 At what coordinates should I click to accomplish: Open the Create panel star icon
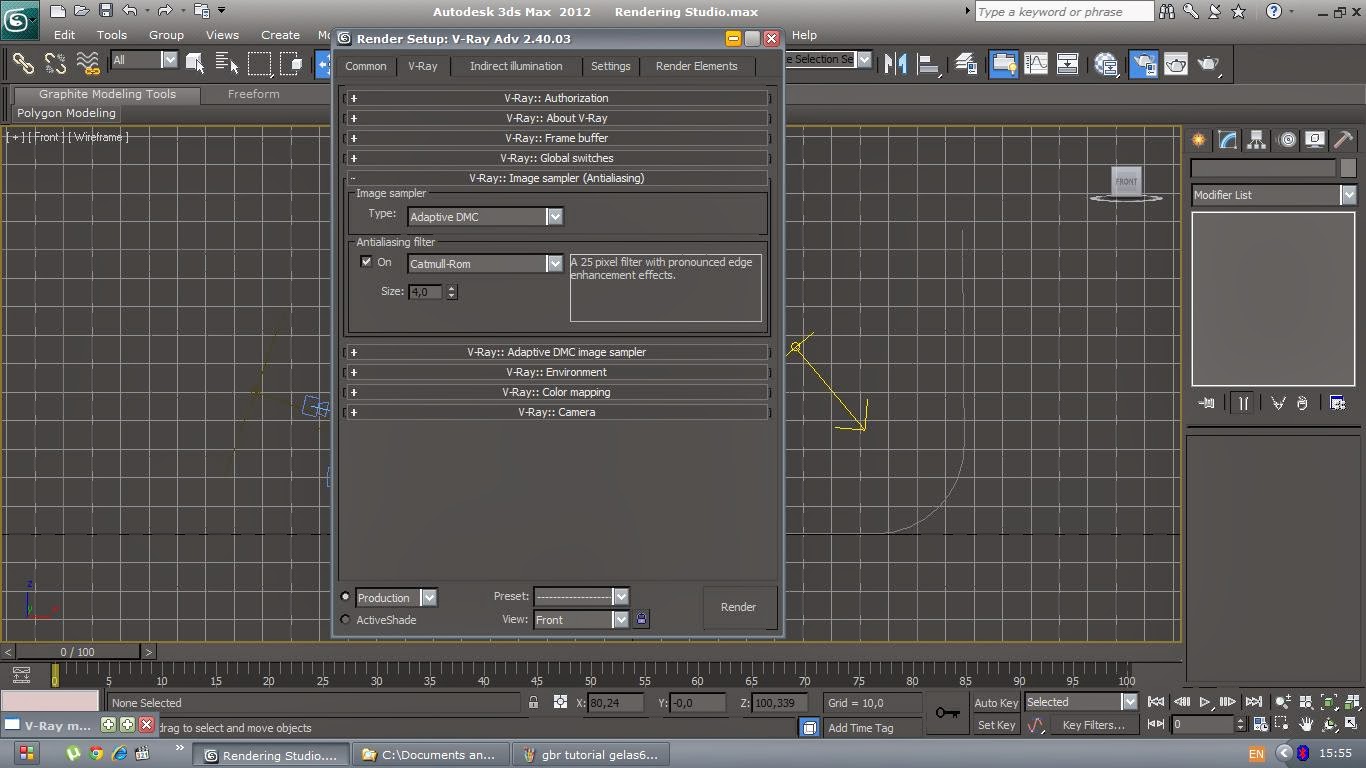[x=1198, y=140]
